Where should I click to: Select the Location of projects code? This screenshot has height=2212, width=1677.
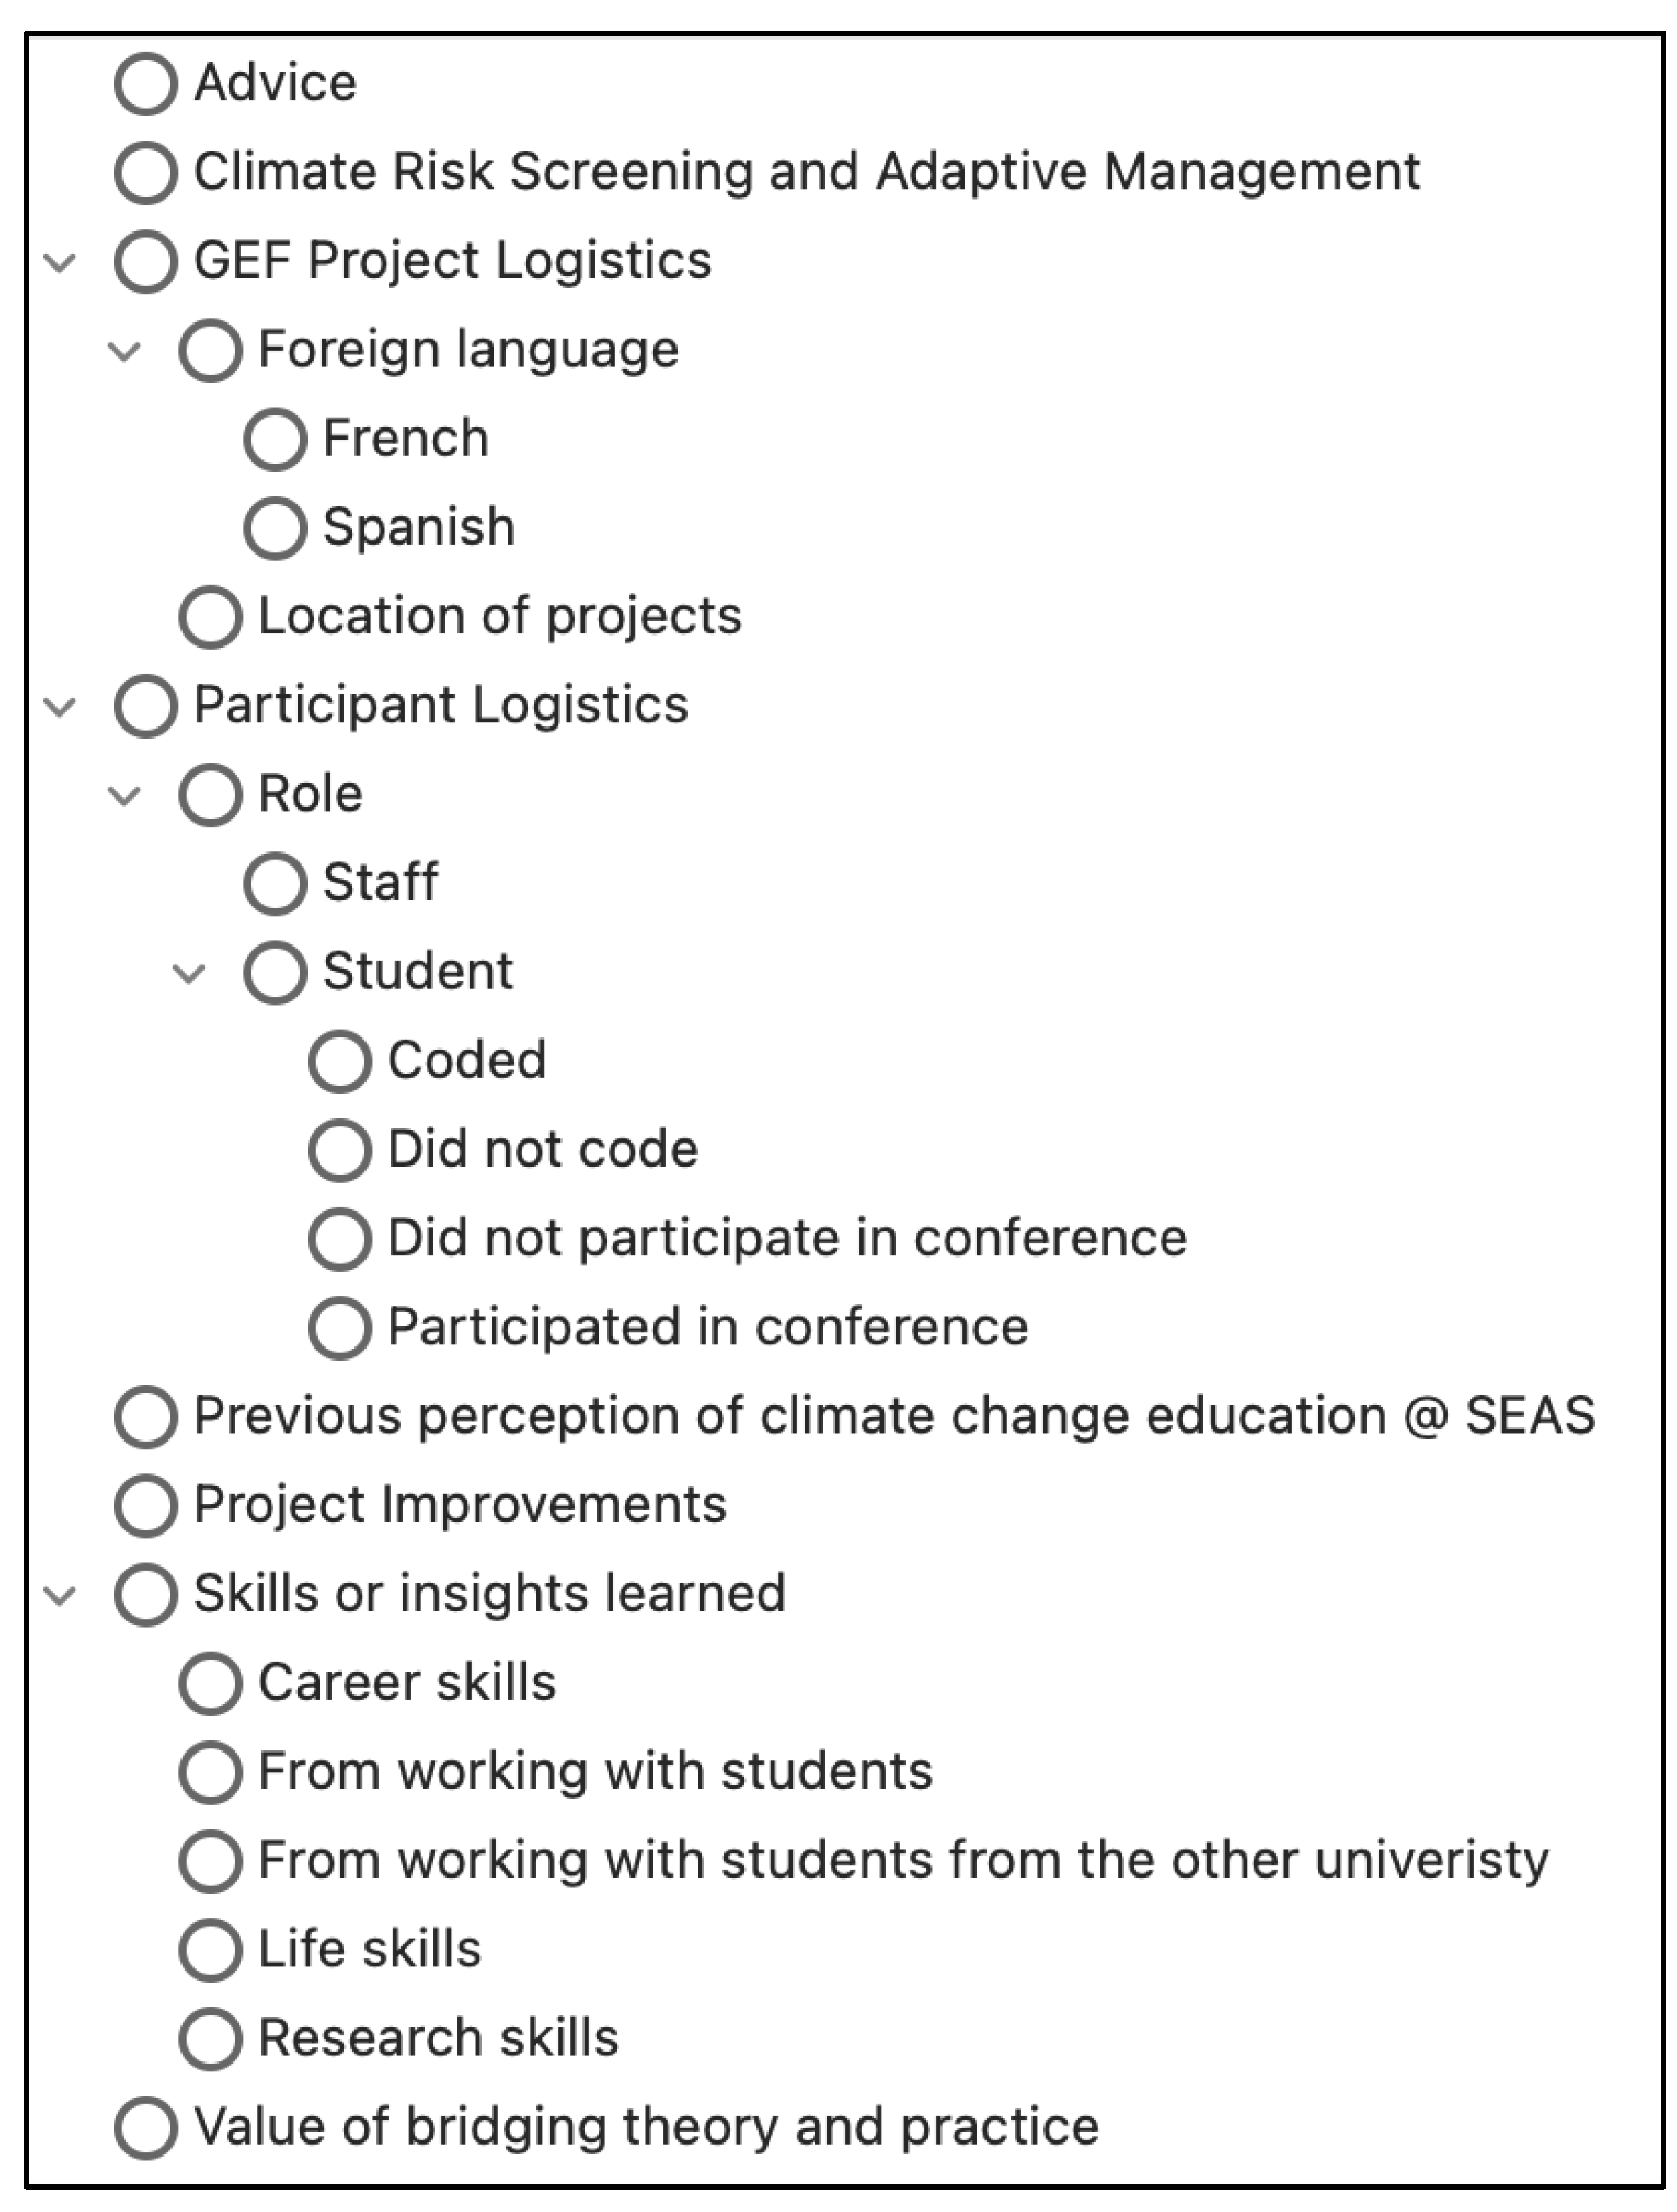coord(499,616)
